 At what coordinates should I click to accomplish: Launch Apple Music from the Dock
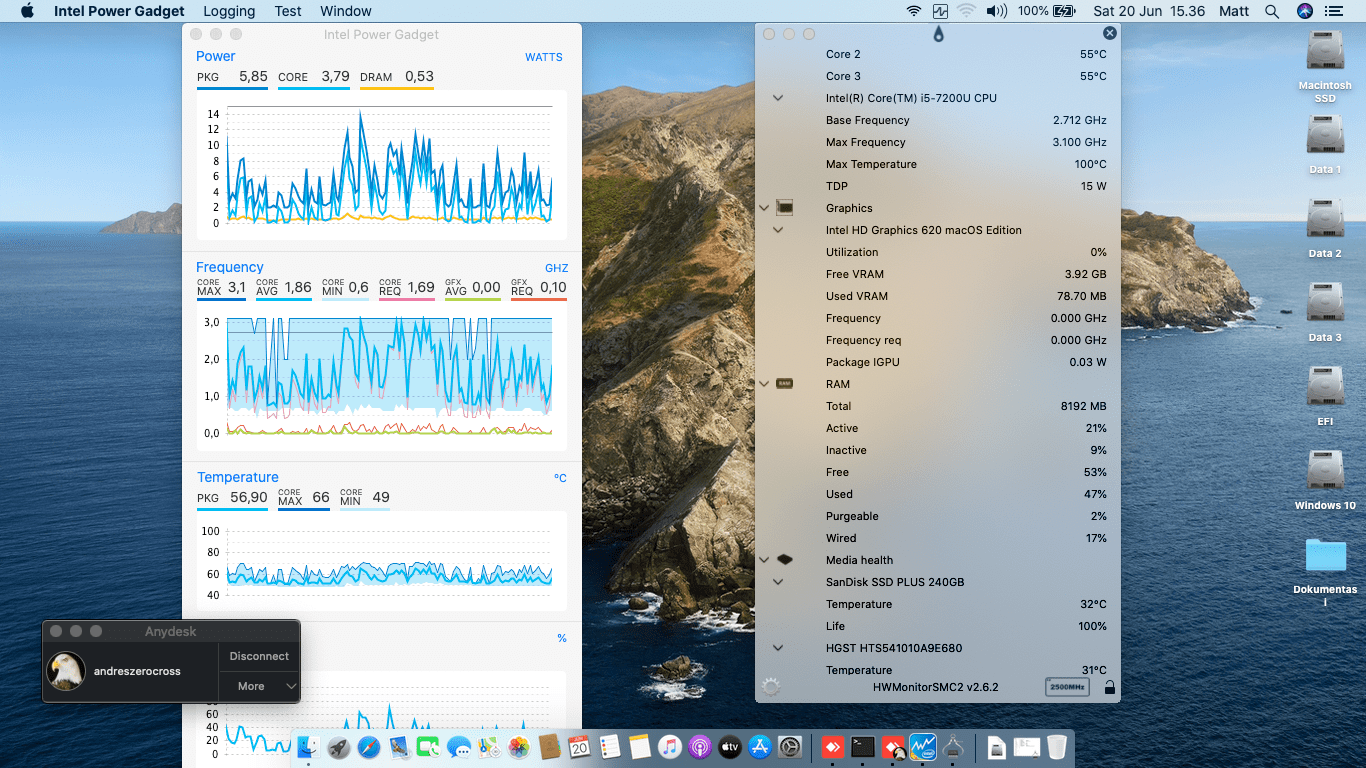tap(669, 747)
